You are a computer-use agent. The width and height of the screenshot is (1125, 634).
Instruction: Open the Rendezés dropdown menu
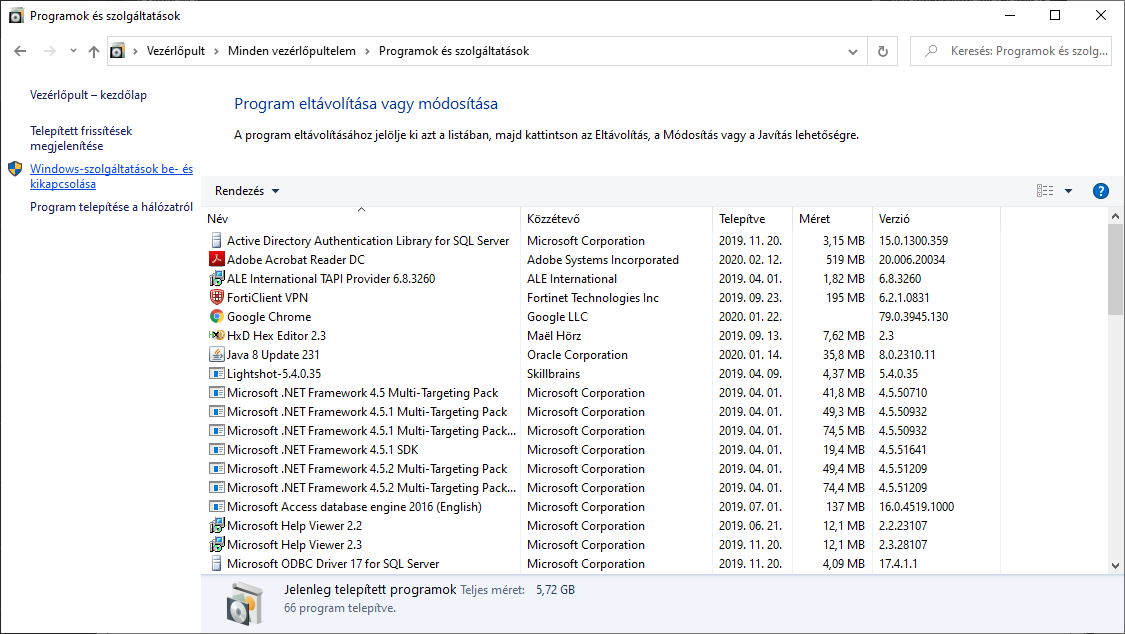click(x=247, y=191)
